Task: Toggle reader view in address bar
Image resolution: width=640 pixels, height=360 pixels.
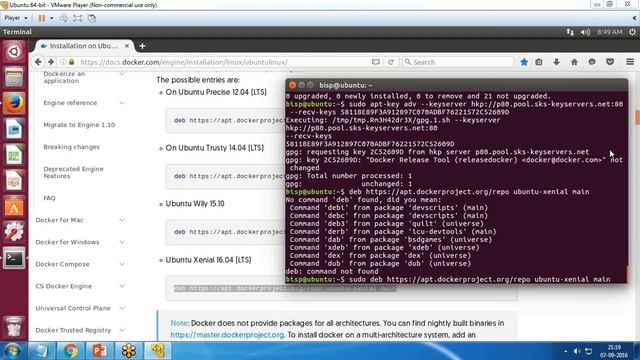Action: tap(376, 62)
